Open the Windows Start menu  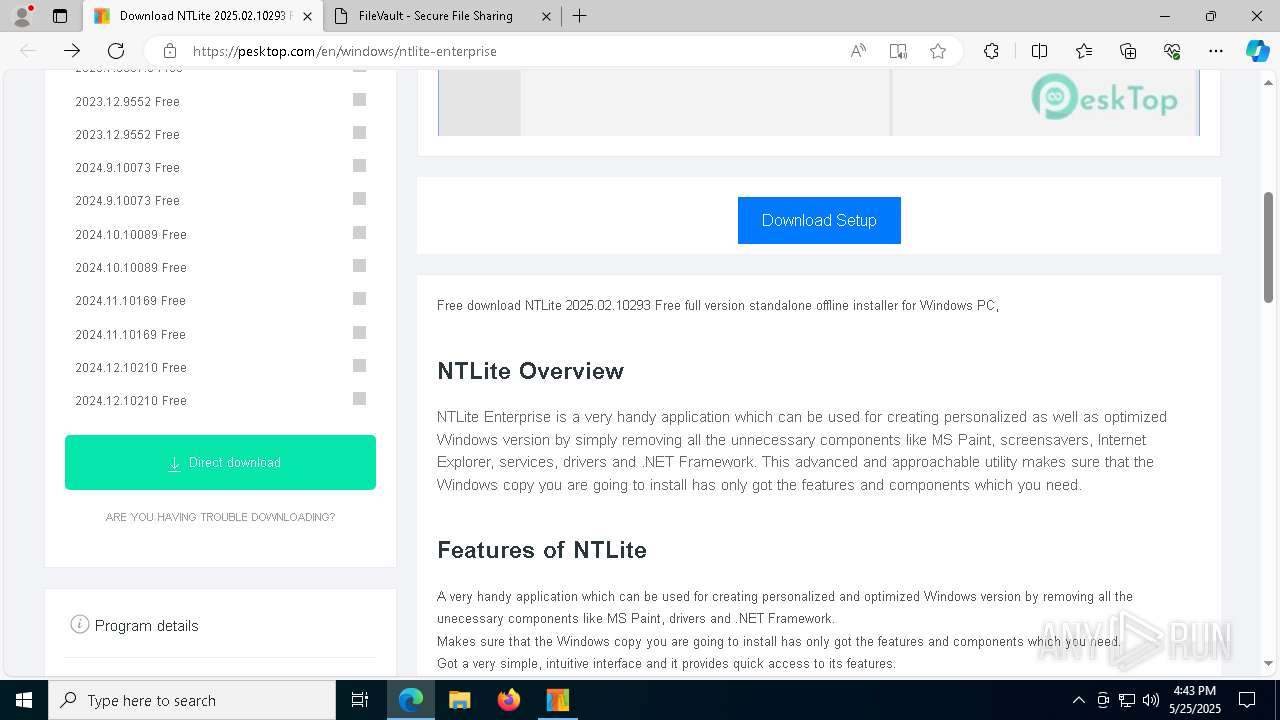click(x=24, y=700)
